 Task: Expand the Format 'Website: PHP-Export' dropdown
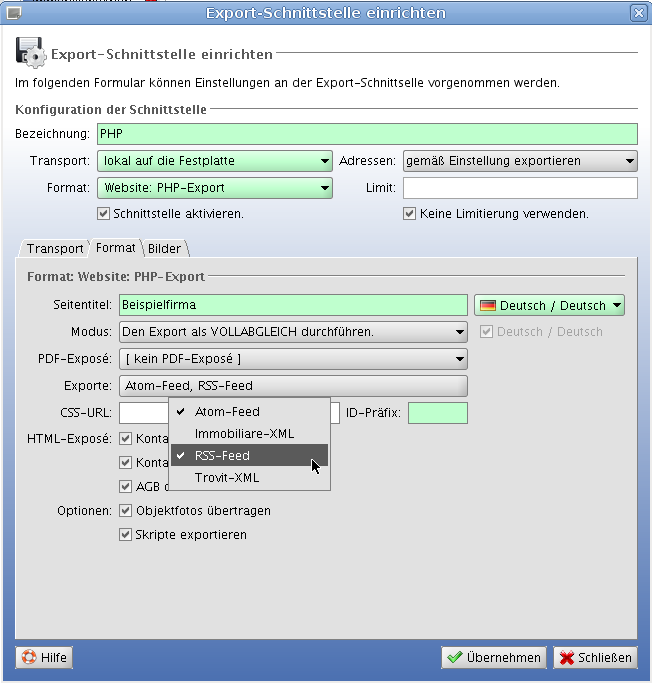[x=213, y=187]
